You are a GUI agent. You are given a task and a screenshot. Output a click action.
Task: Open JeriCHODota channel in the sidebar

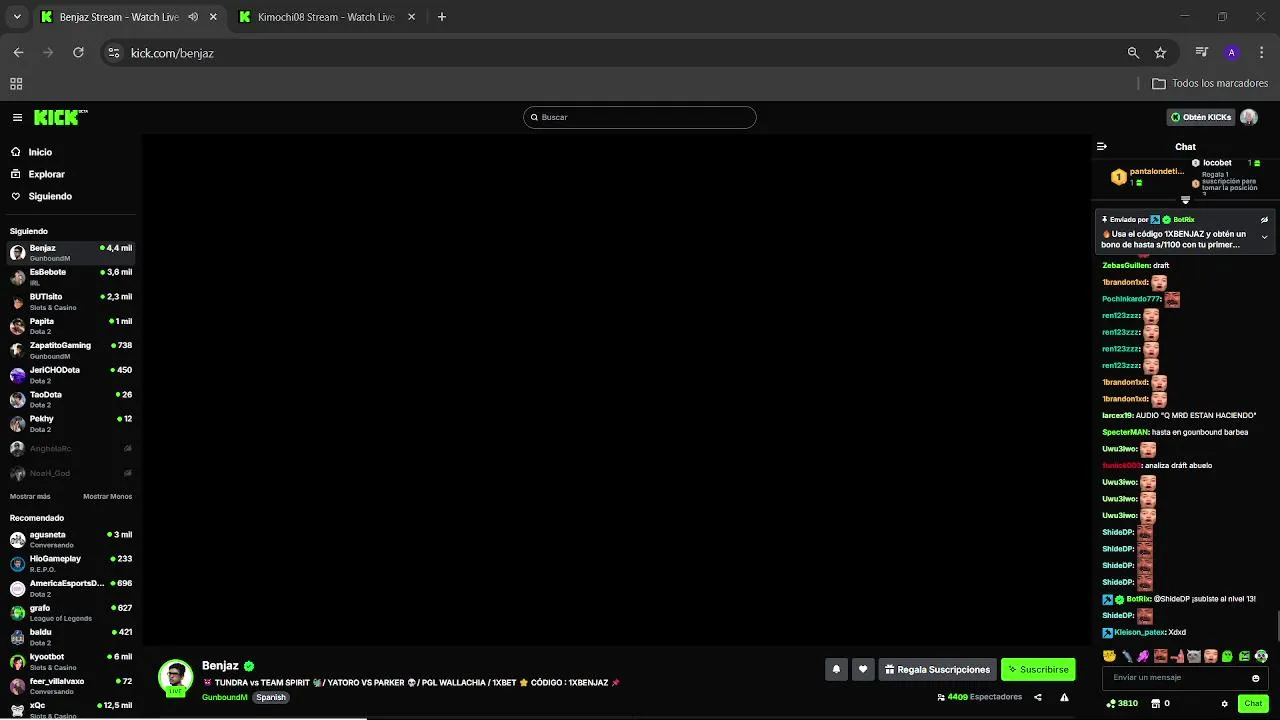[x=70, y=375]
